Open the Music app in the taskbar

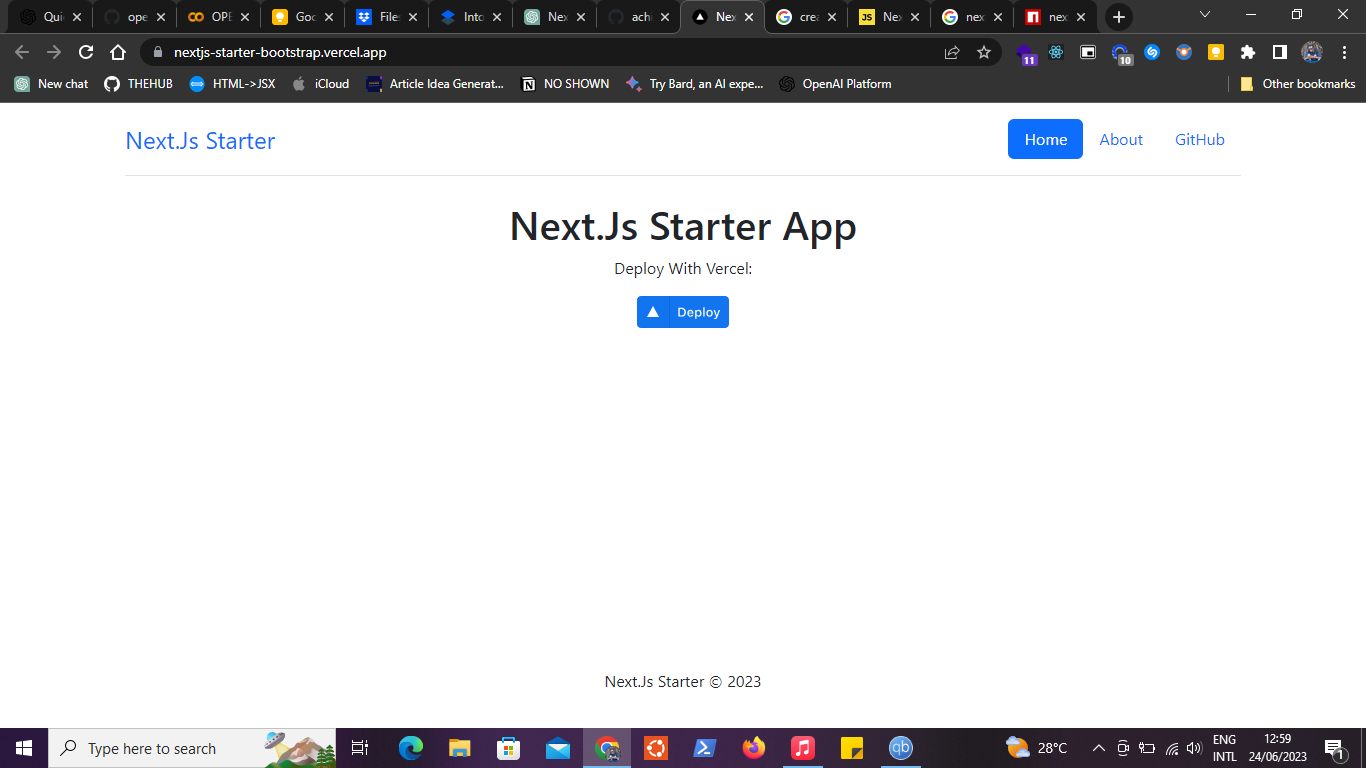(803, 748)
